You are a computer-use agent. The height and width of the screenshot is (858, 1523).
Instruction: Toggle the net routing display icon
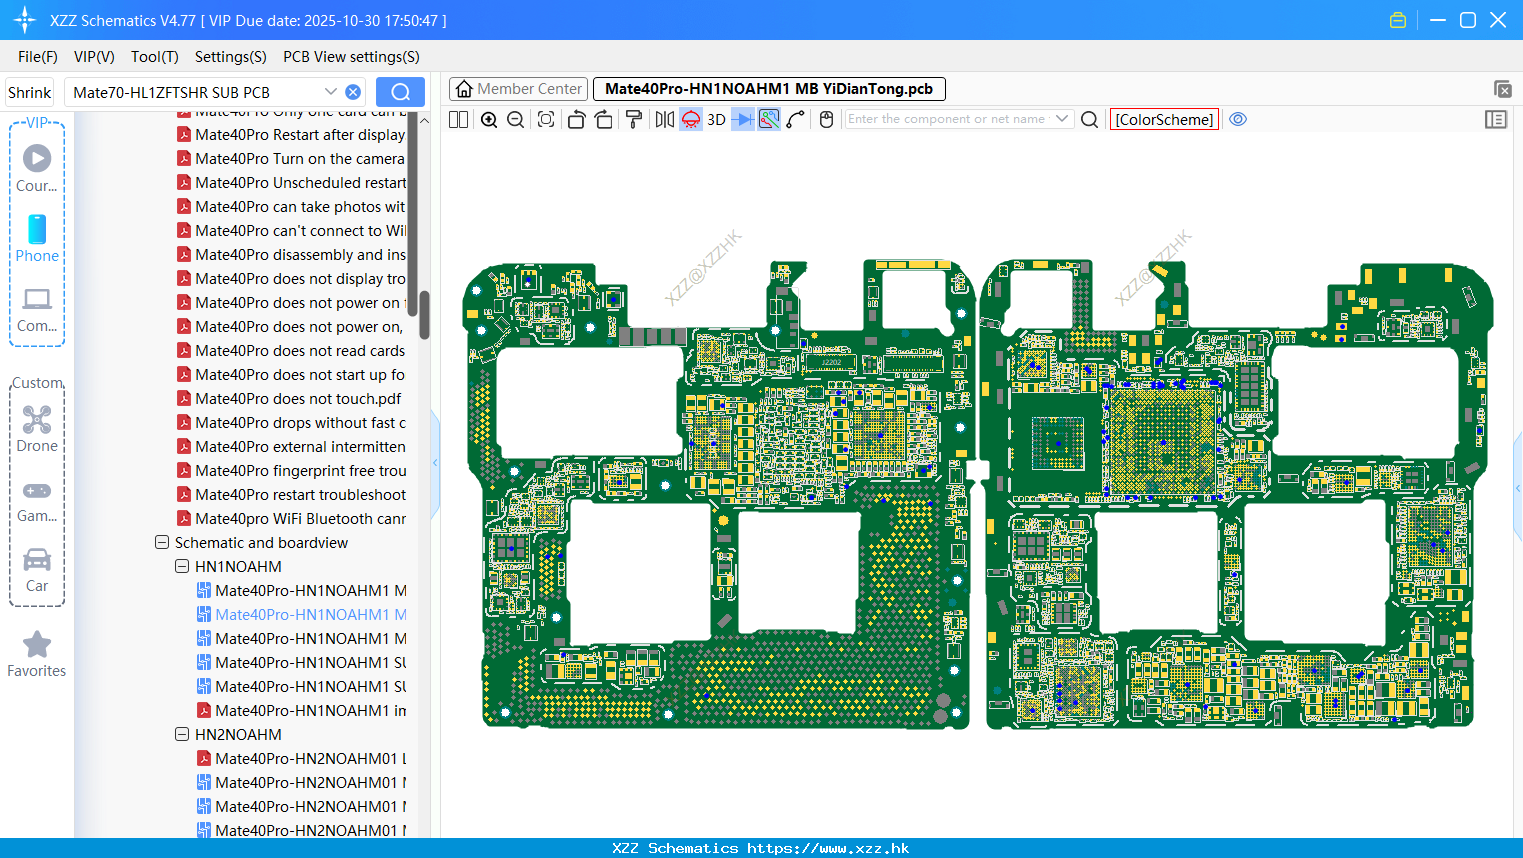[769, 119]
